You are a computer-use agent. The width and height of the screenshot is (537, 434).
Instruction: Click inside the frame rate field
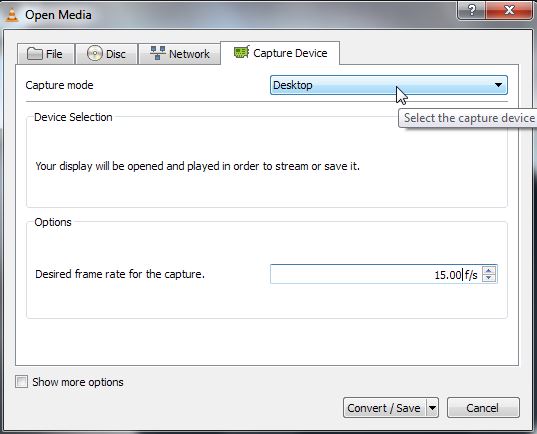click(x=376, y=274)
